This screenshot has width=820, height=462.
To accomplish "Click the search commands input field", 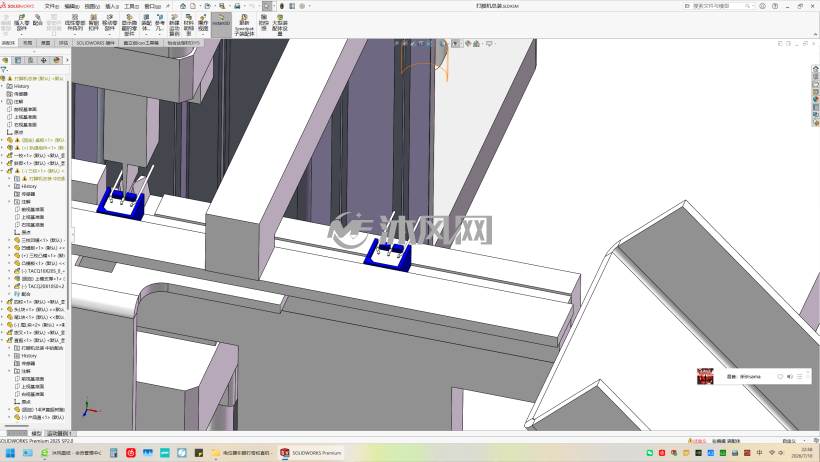I will [721, 6].
